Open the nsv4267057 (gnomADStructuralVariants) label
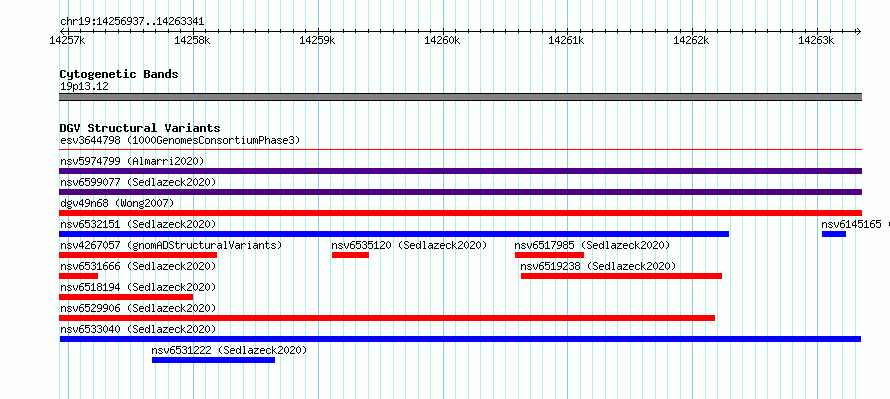Screen dimensions: 890x399 point(171,245)
